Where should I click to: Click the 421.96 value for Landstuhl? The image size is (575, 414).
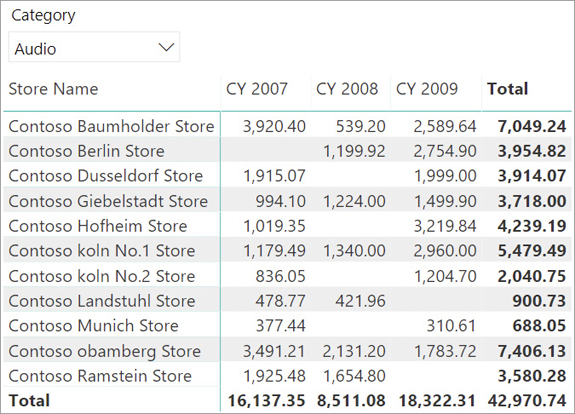(361, 301)
